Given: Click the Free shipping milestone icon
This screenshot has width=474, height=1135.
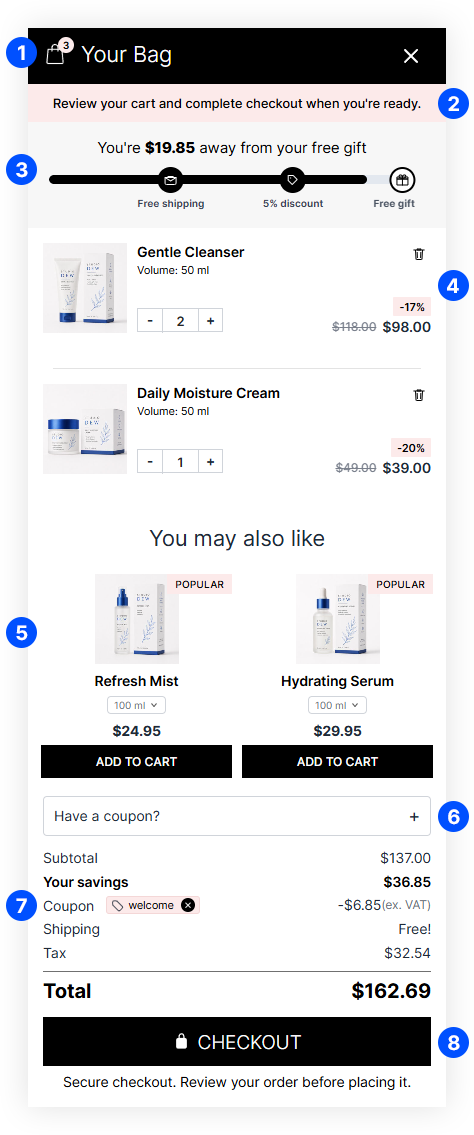Looking at the screenshot, I should 171,180.
